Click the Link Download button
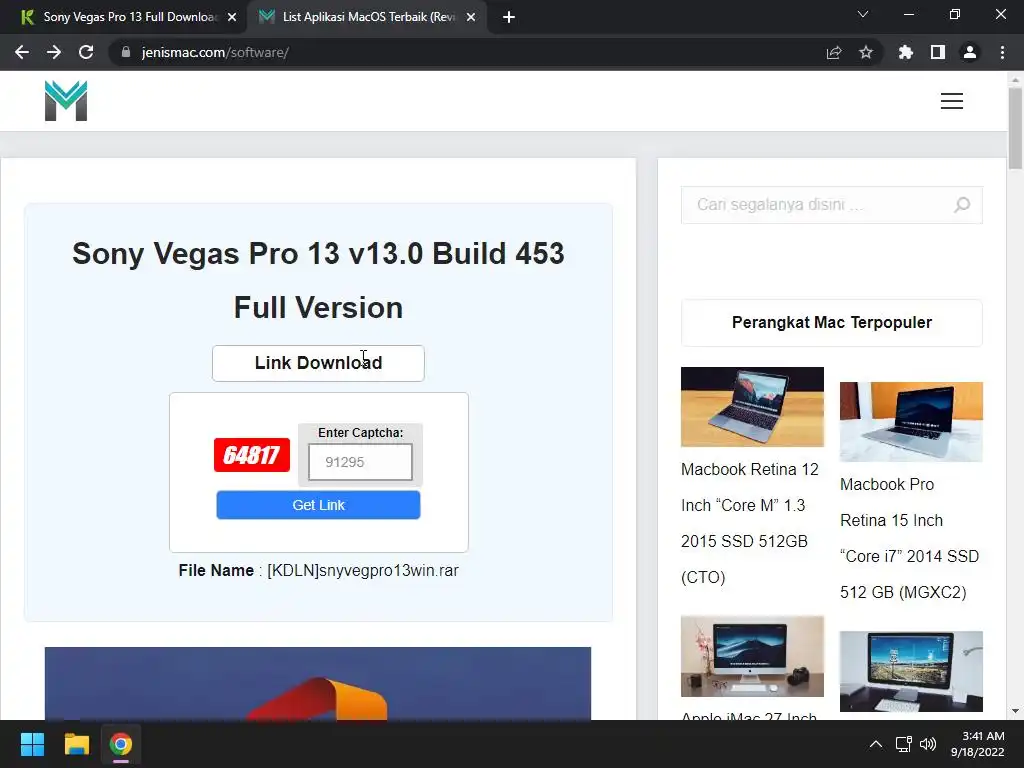This screenshot has width=1024, height=768. pos(318,363)
